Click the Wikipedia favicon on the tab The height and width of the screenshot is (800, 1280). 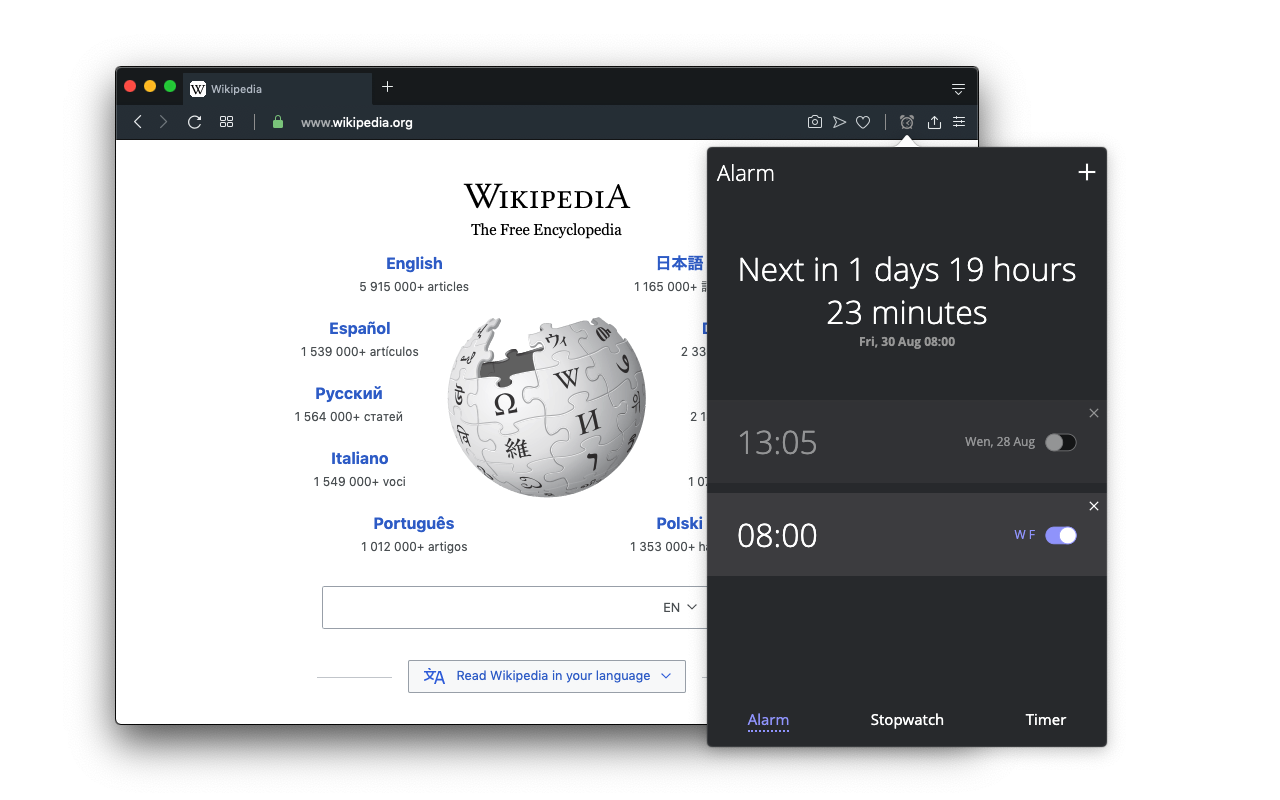[x=198, y=89]
